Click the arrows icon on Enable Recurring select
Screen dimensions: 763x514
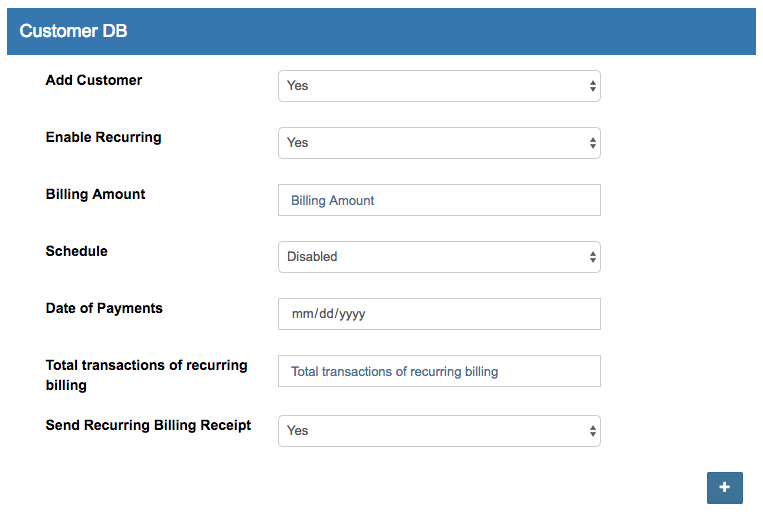pos(592,143)
